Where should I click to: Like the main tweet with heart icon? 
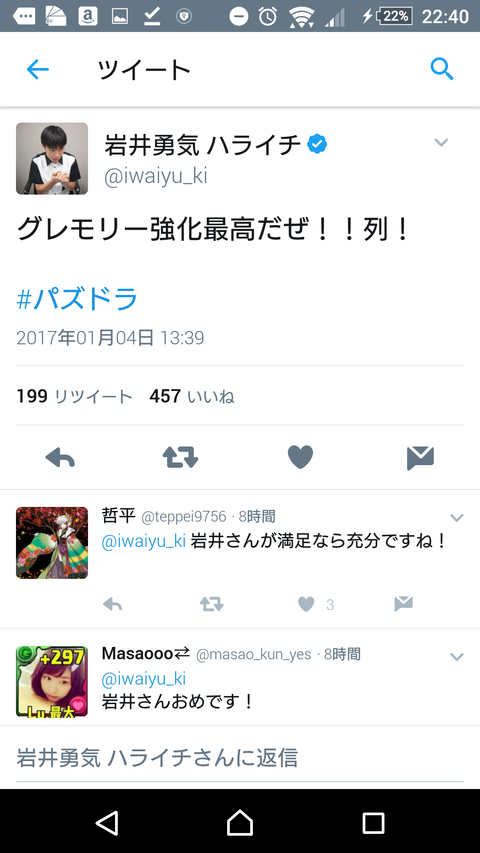tap(300, 457)
